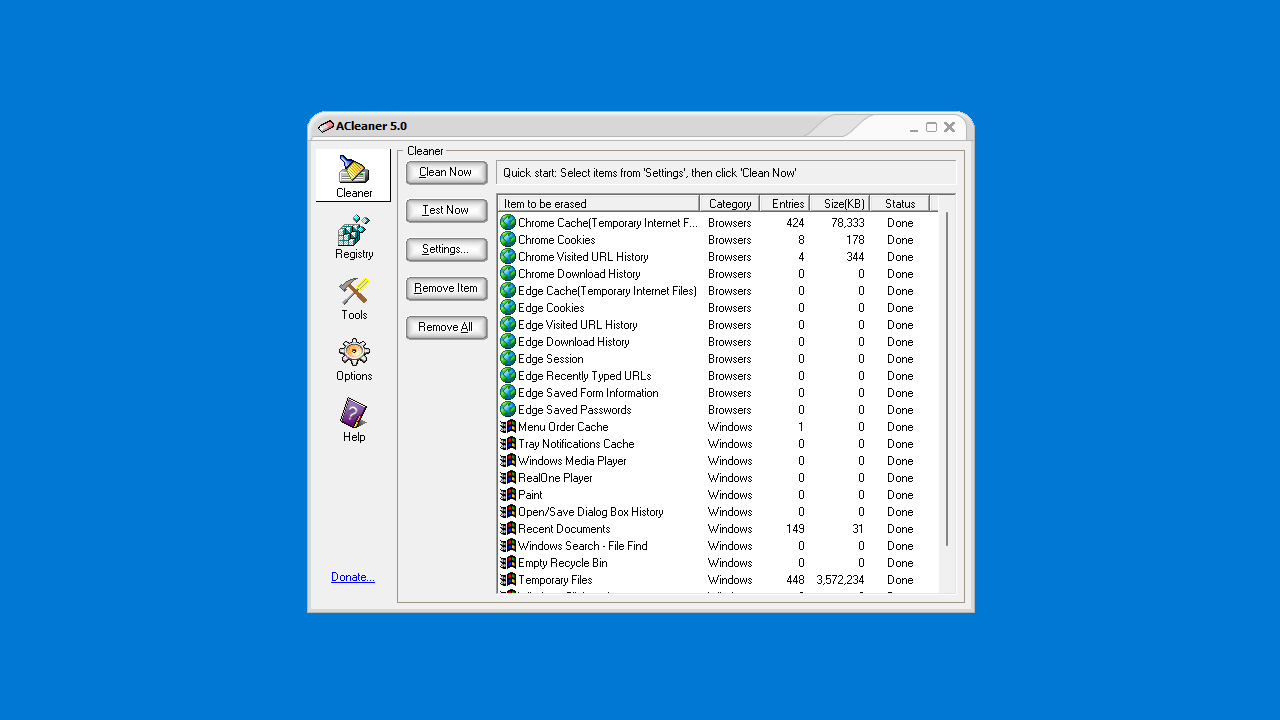Open the Settings... button
This screenshot has width=1280, height=720.
click(446, 250)
